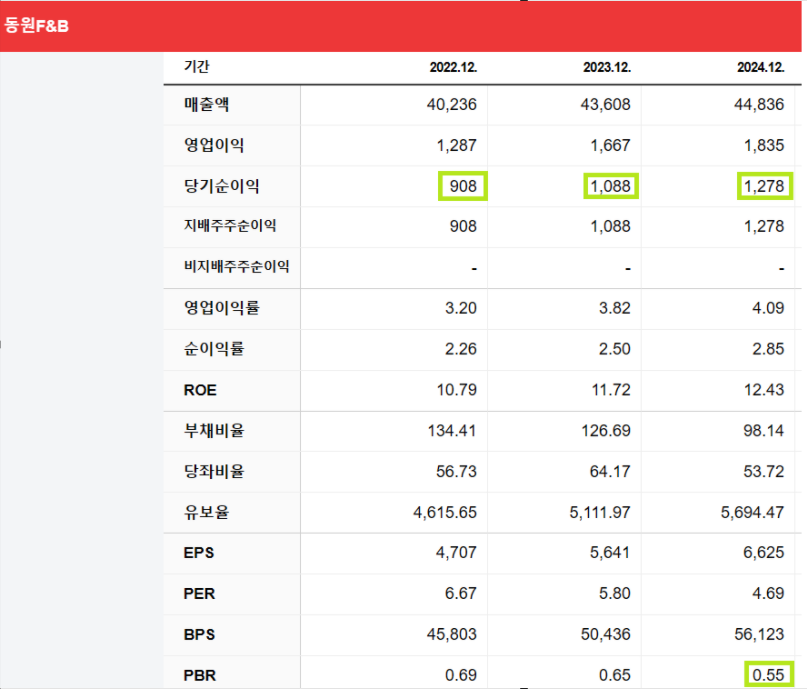Click the 영업이익률 value 3.20

[461, 308]
